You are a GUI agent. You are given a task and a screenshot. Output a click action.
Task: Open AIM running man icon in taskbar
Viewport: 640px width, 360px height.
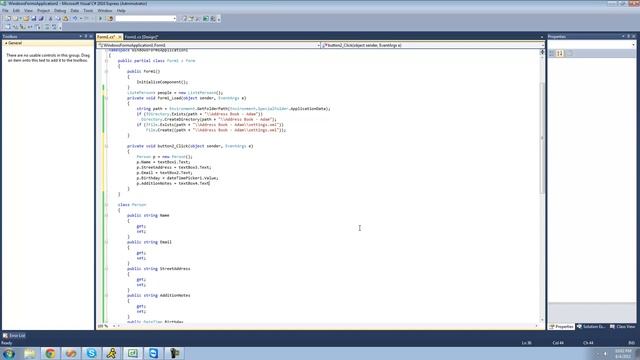[112, 353]
